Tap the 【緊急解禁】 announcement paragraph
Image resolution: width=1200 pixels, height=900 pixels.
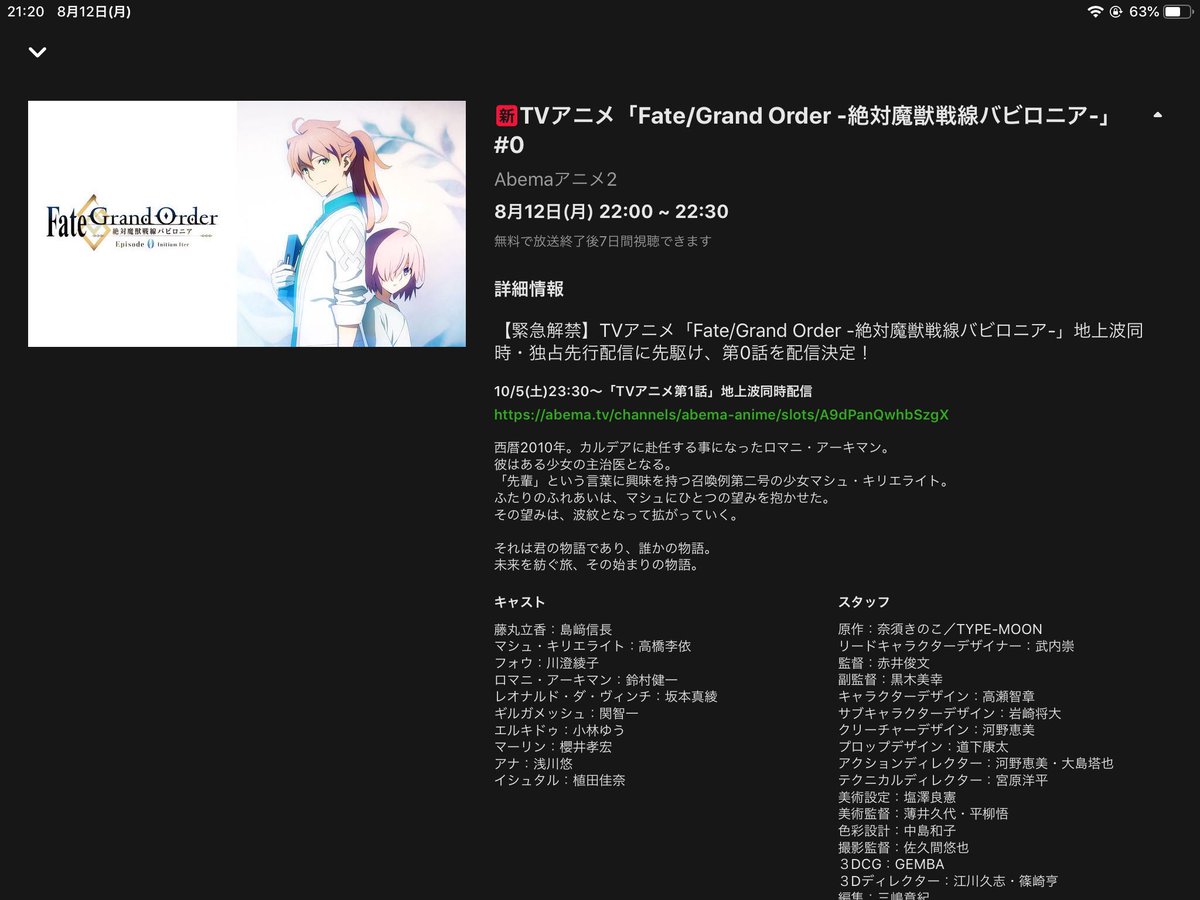click(x=818, y=343)
